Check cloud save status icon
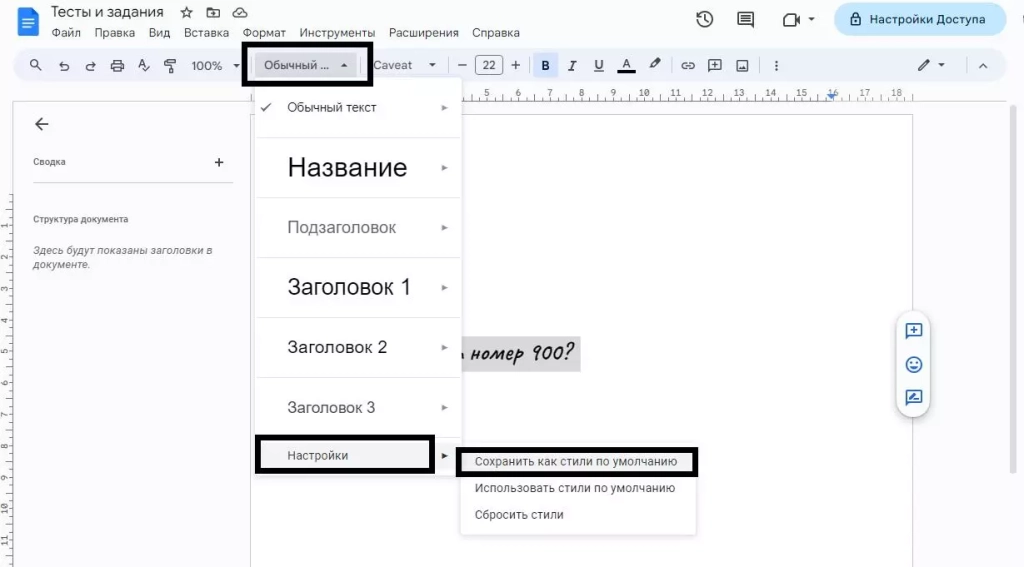This screenshot has width=1024, height=567. pyautogui.click(x=240, y=12)
